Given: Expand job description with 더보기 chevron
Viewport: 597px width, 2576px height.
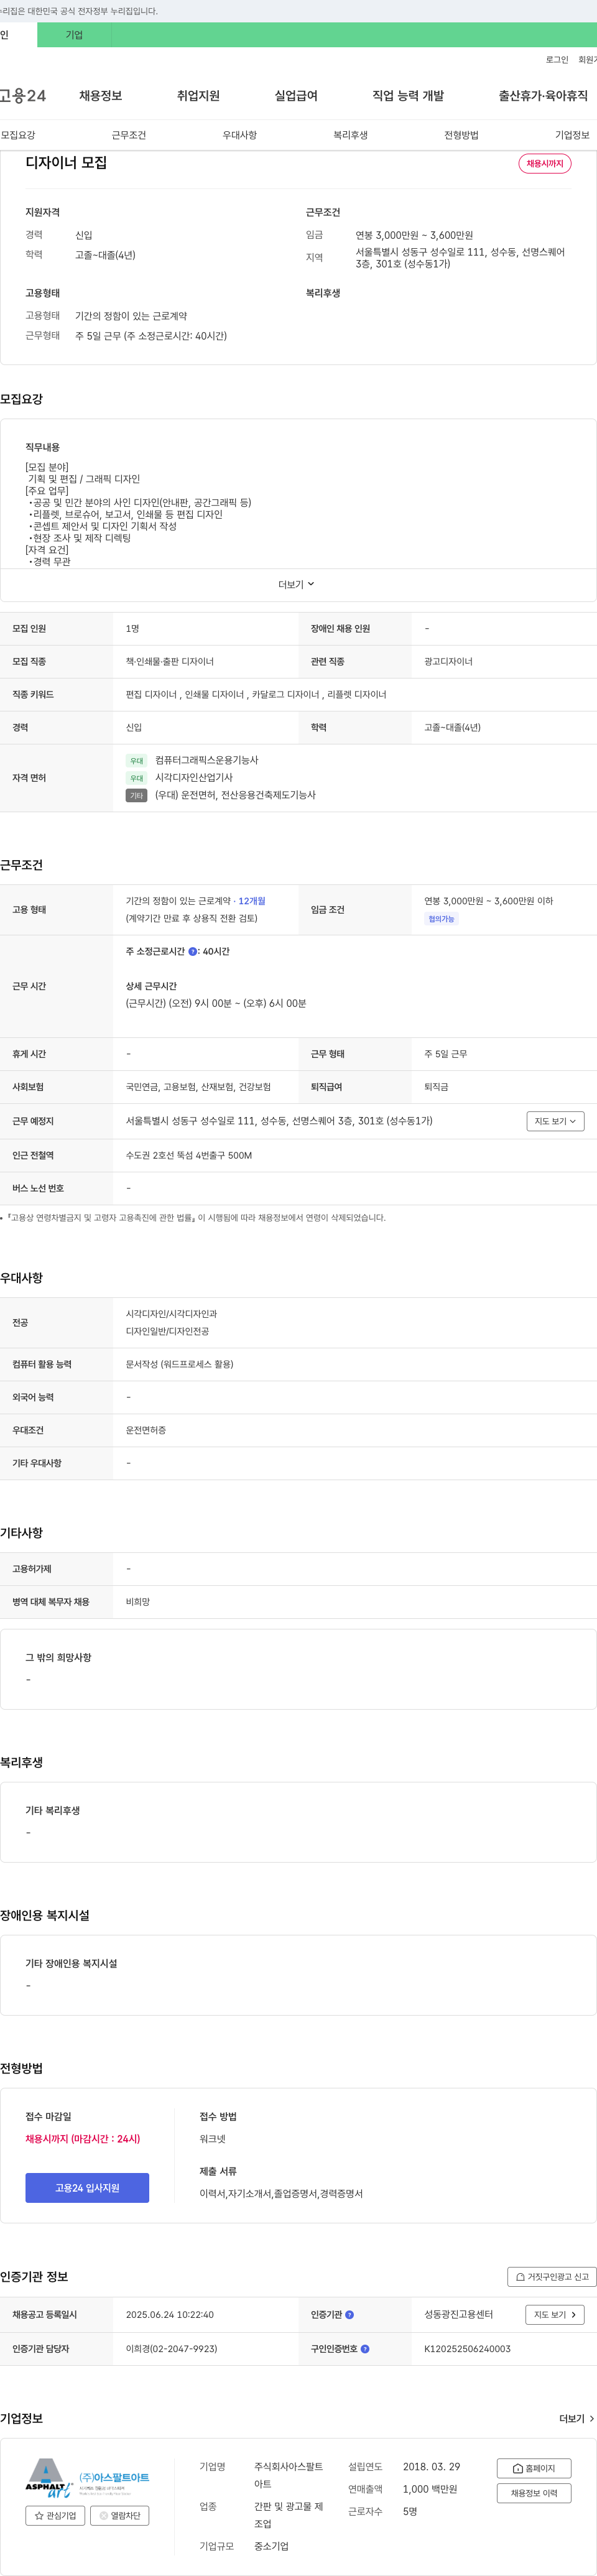Looking at the screenshot, I should click(297, 584).
